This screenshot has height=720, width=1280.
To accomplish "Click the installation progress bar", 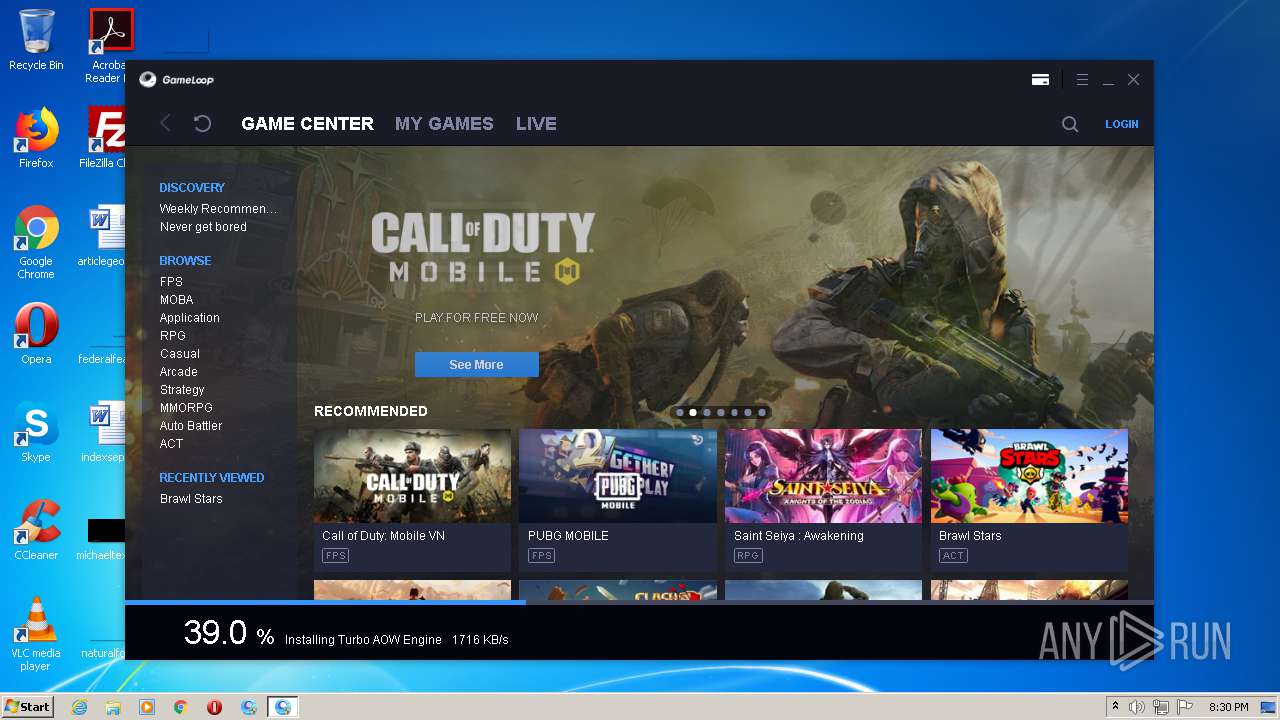I will 639,602.
